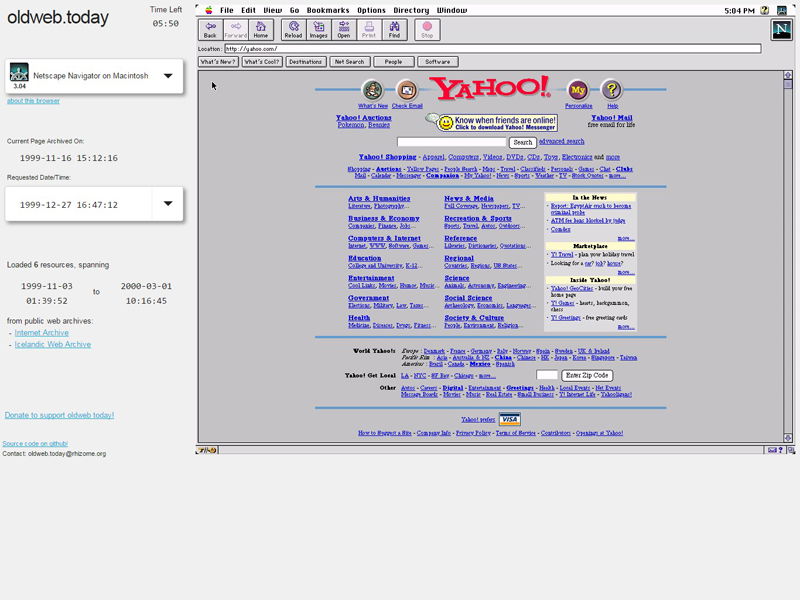The image size is (800, 600).
Task: Reload the page with Reload icon
Action: [x=294, y=30]
